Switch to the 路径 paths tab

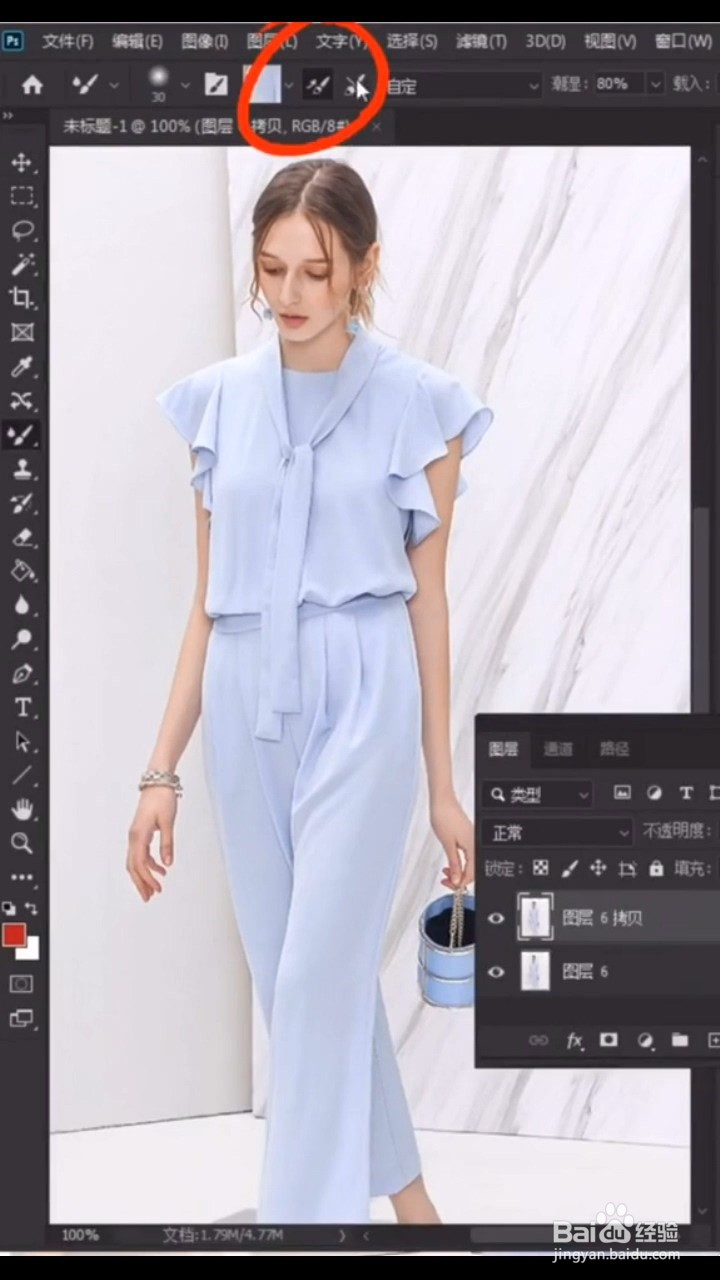click(613, 749)
